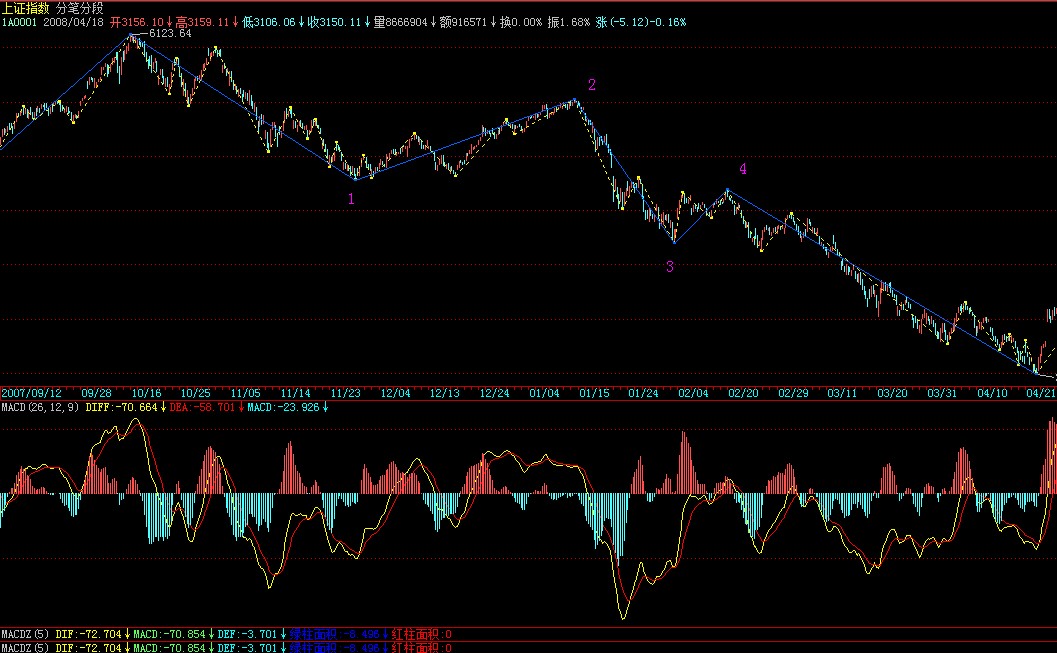
Task: Click the 上证指数 index title
Action: point(26,7)
